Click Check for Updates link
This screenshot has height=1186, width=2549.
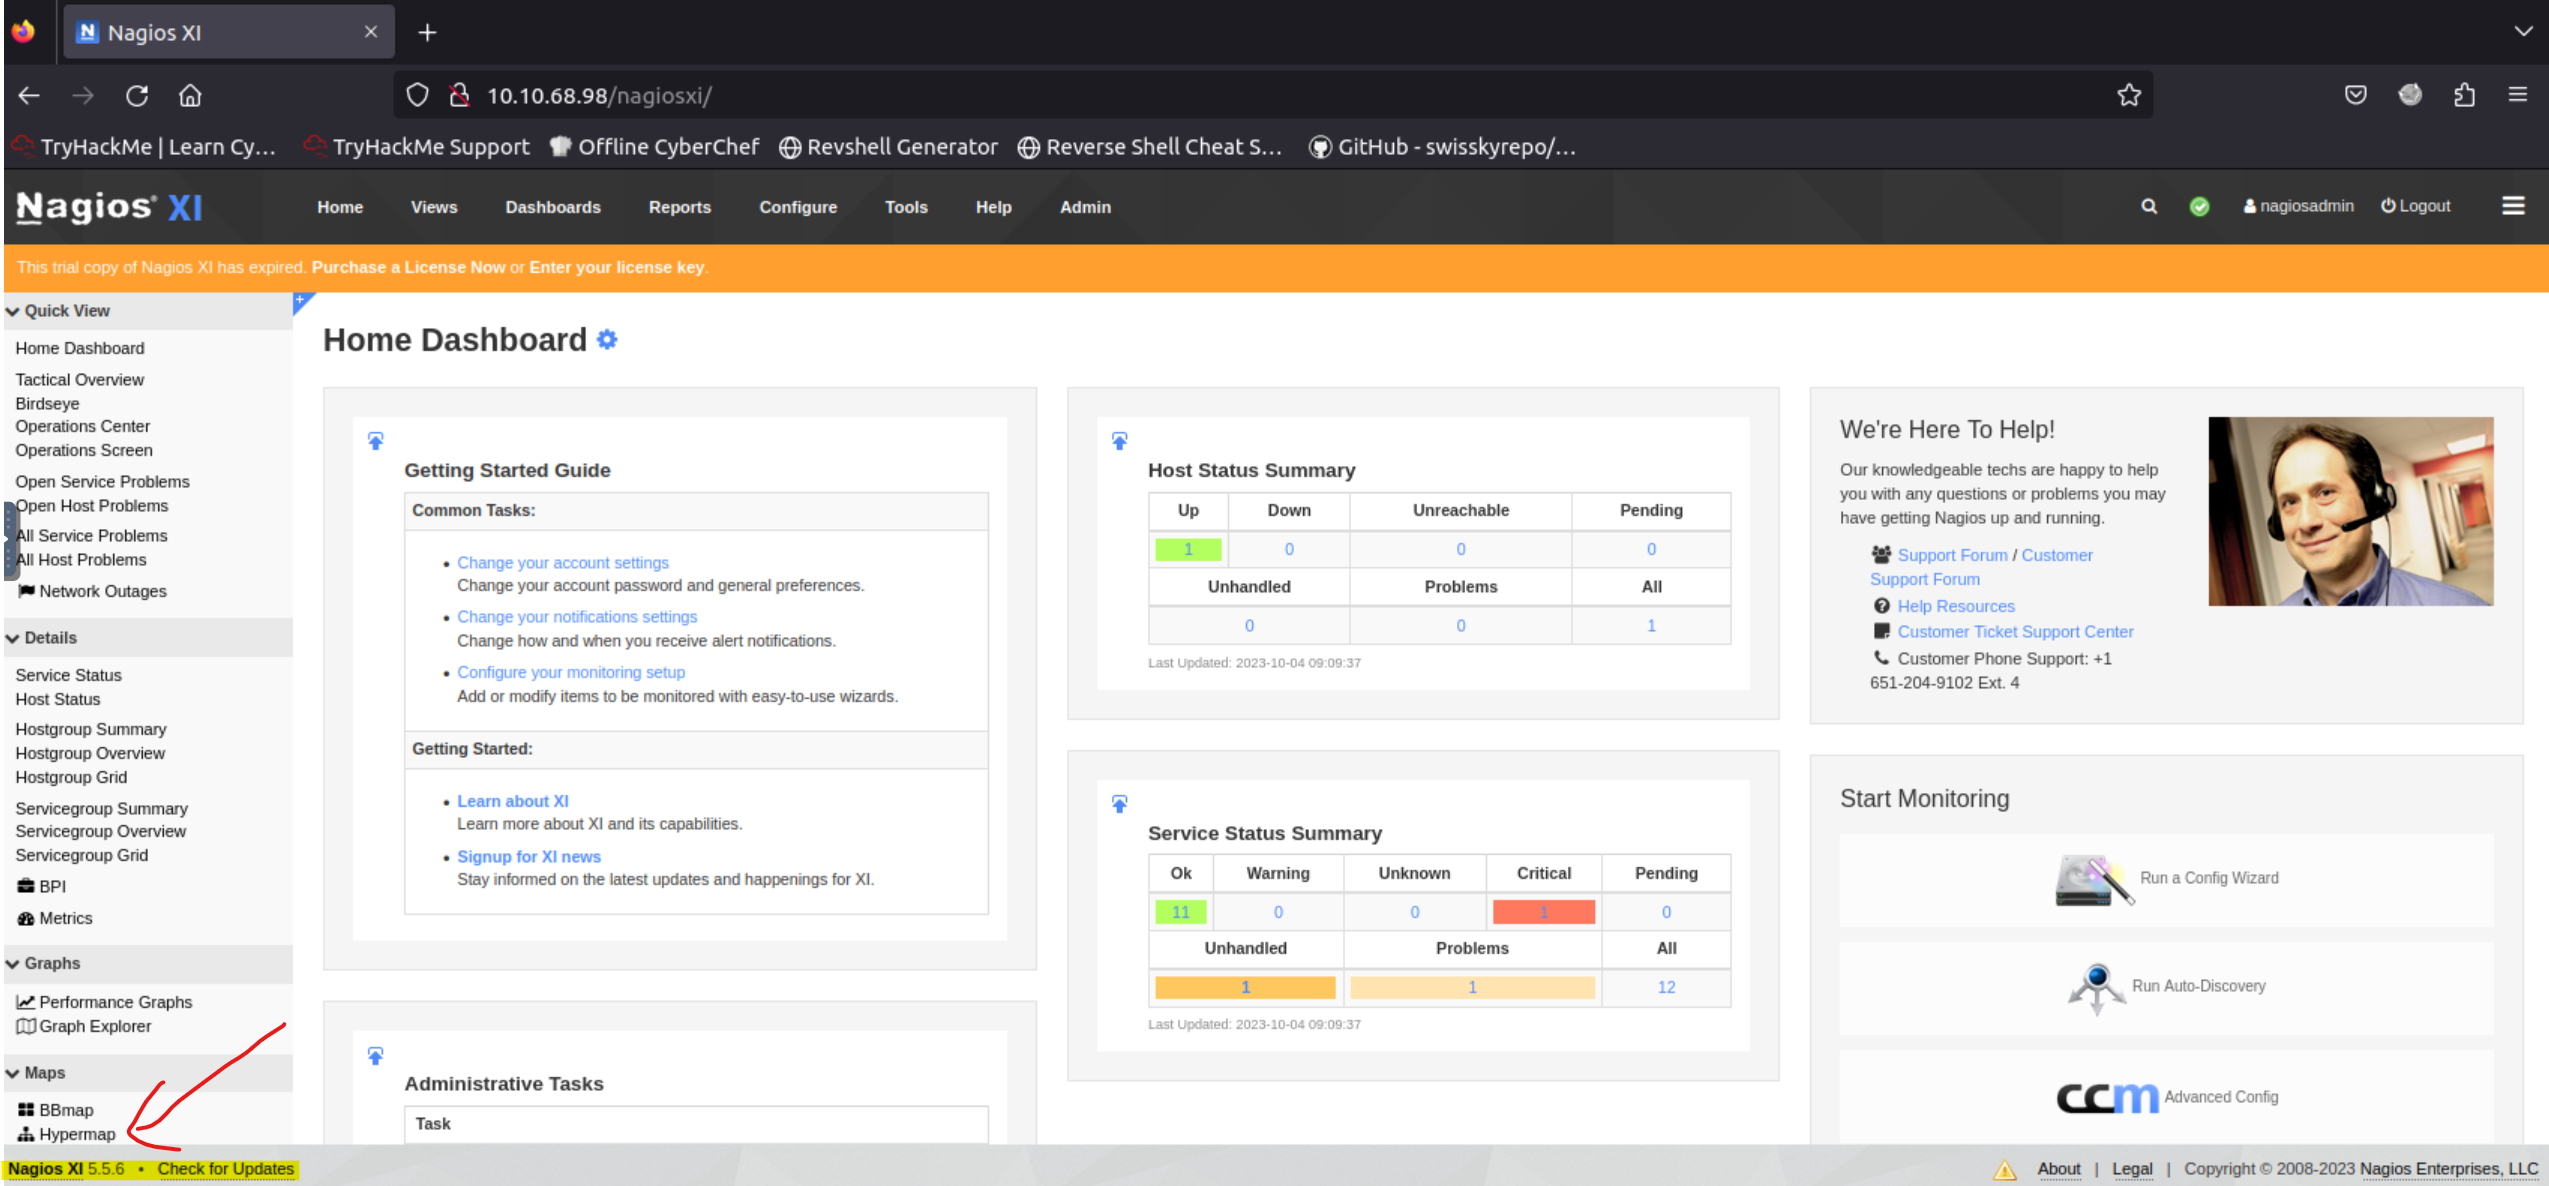(225, 1168)
